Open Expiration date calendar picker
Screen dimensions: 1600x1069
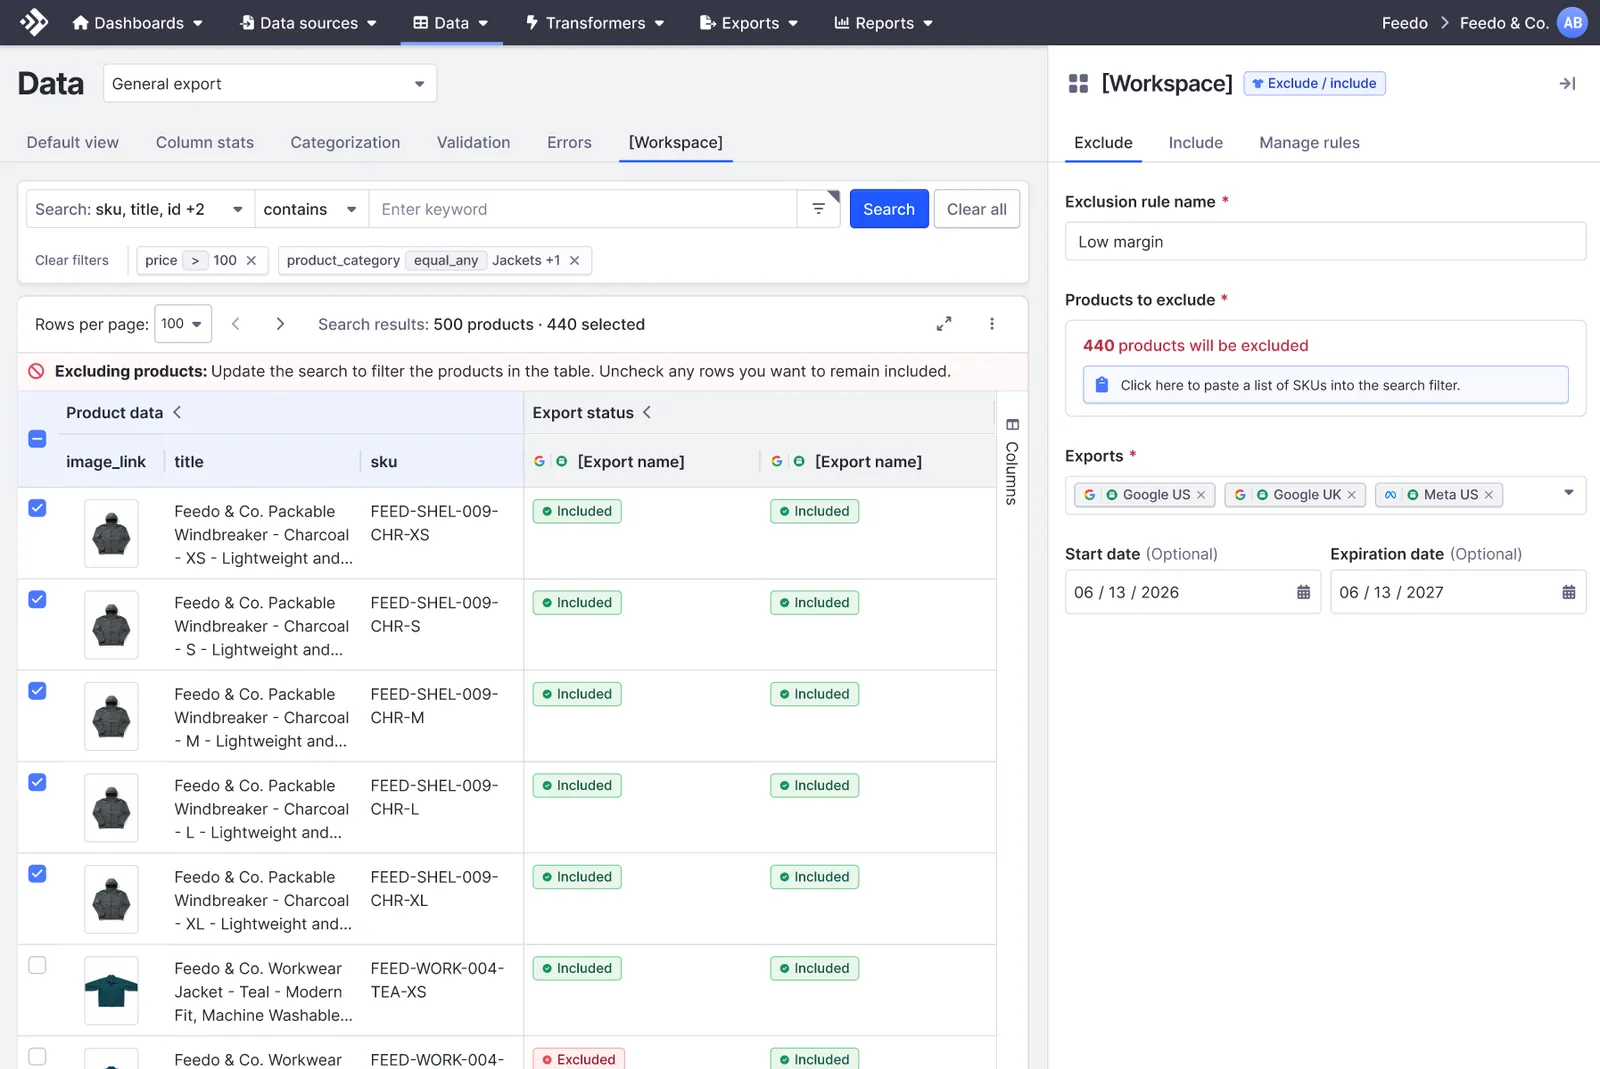(1568, 592)
